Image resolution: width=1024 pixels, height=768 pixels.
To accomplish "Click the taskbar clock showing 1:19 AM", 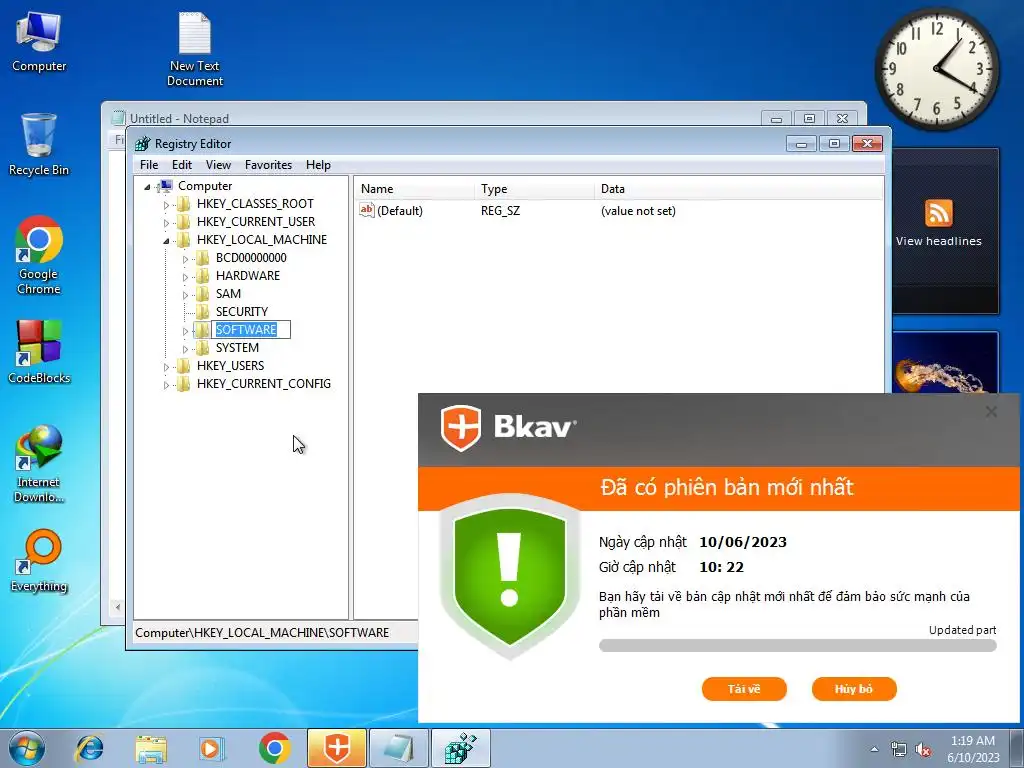I will 973,749.
